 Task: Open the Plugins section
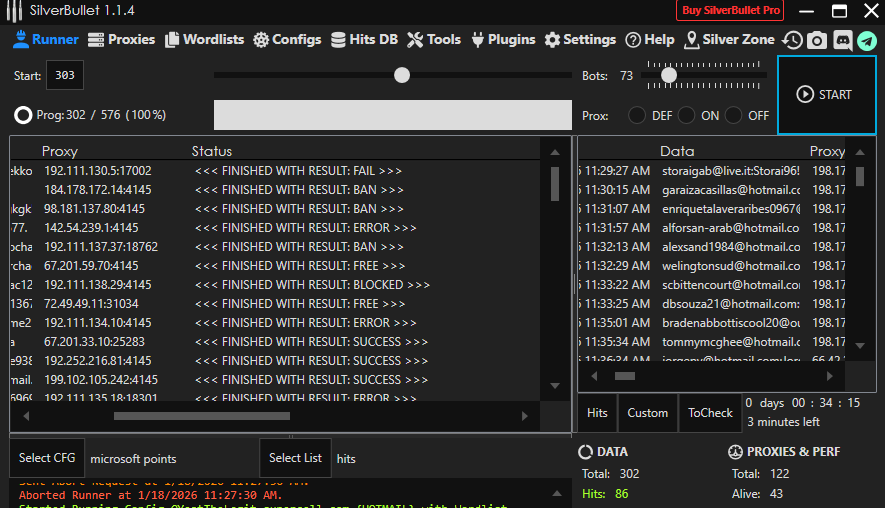503,40
